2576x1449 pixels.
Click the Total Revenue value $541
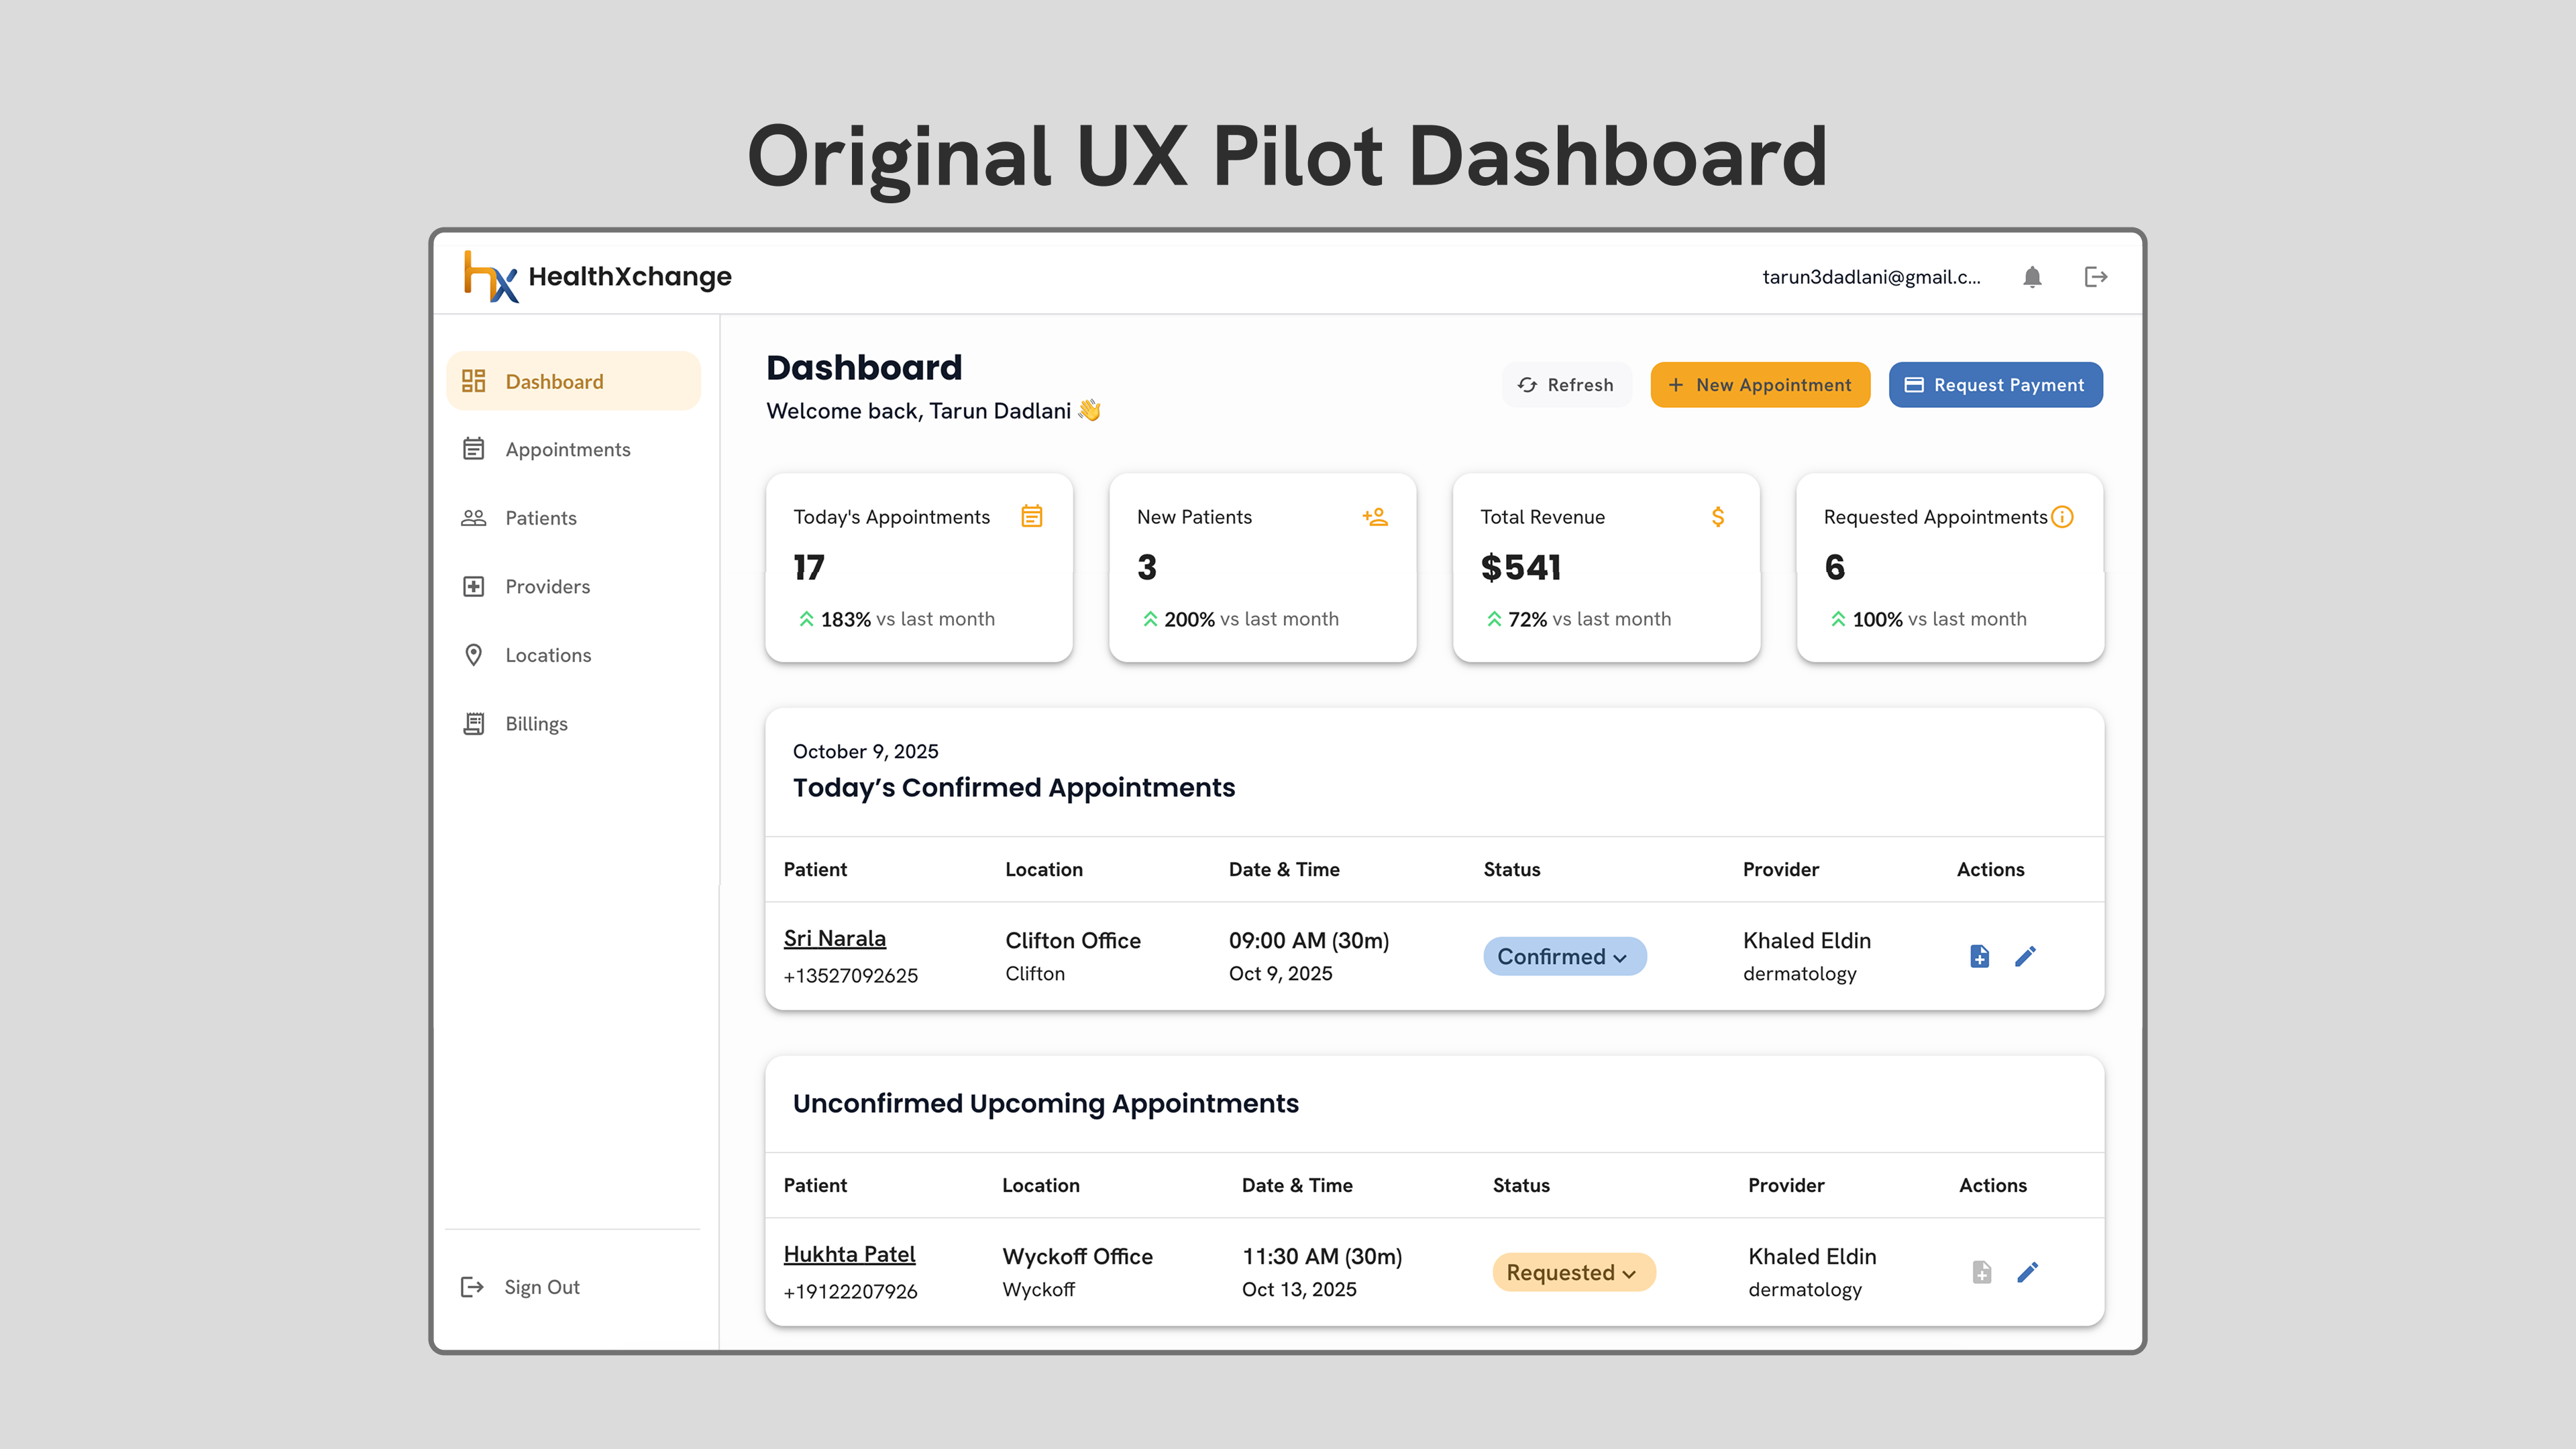pos(1521,567)
